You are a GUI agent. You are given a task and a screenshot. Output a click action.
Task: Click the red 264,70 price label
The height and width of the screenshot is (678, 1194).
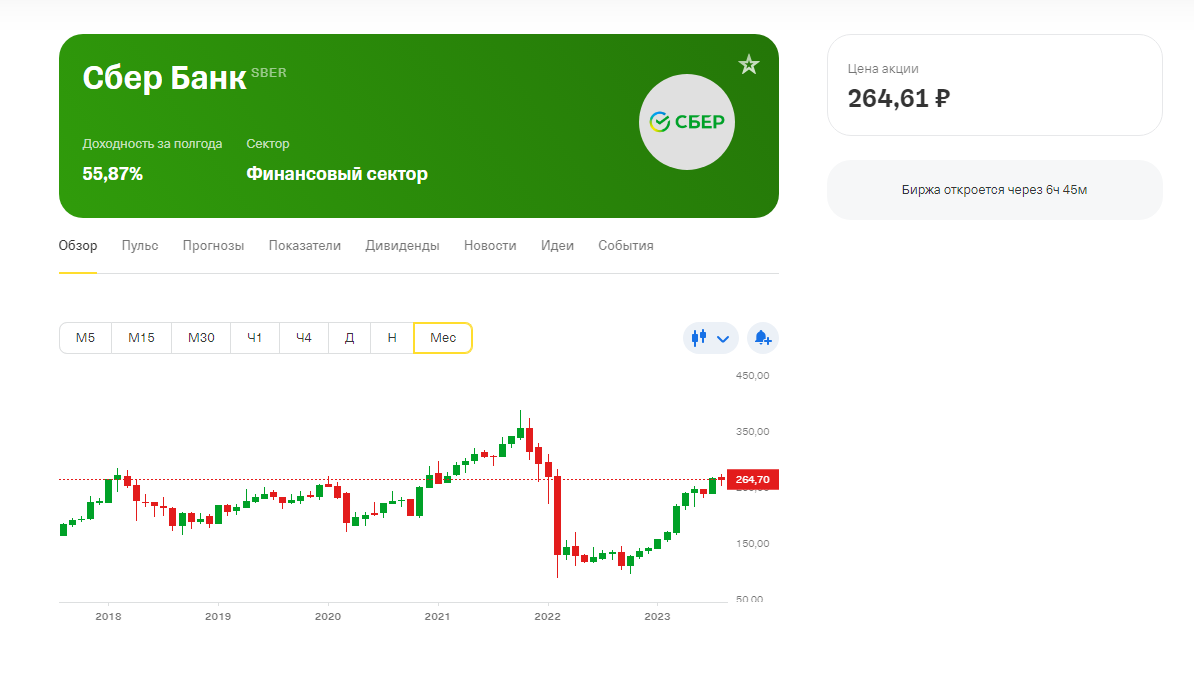[753, 480]
